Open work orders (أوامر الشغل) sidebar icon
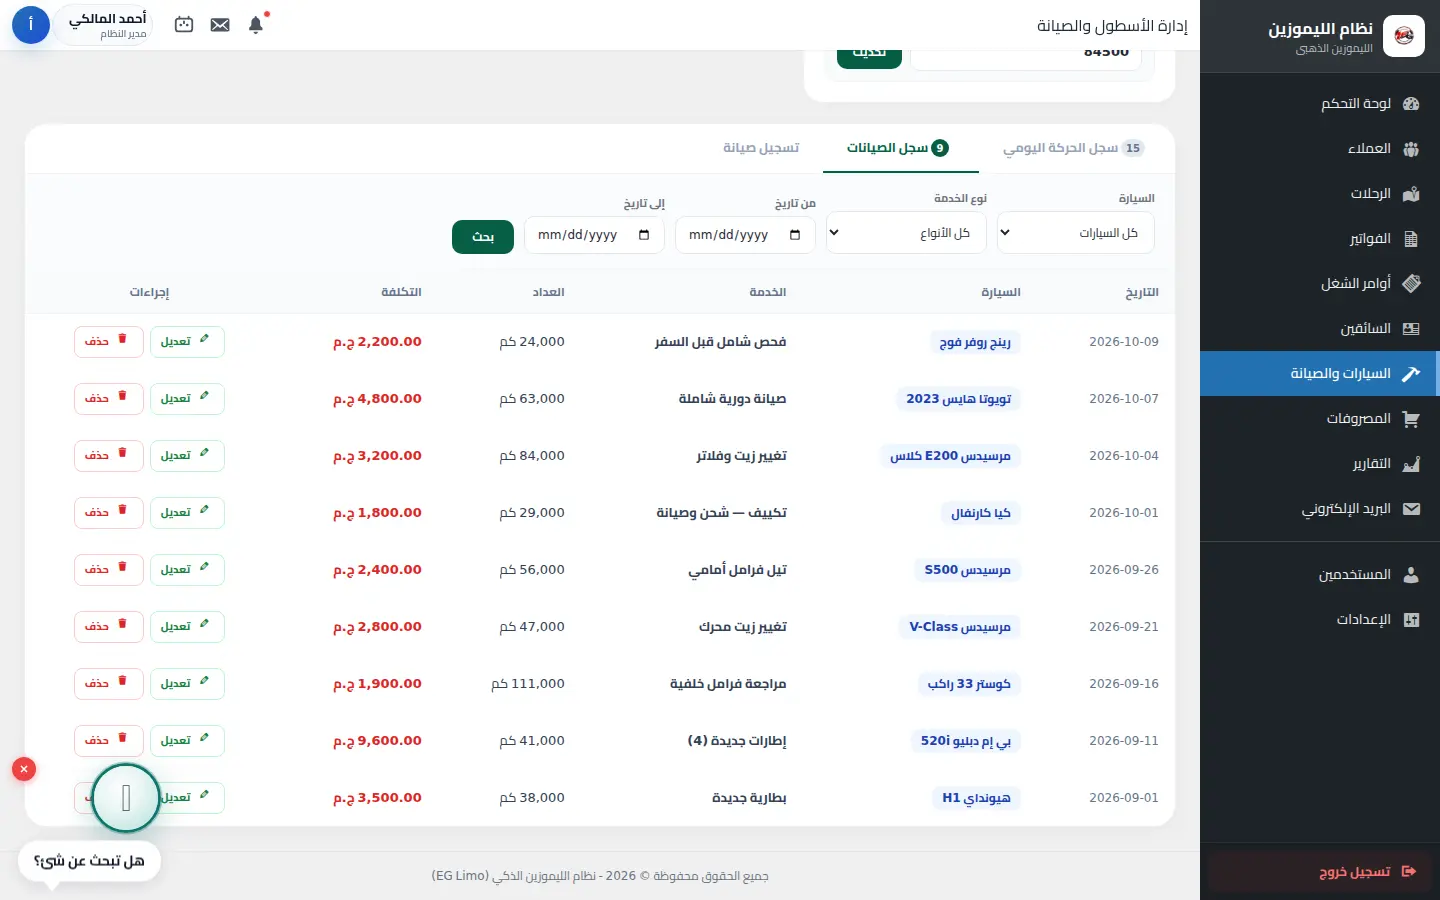The image size is (1440, 900). 1411,284
